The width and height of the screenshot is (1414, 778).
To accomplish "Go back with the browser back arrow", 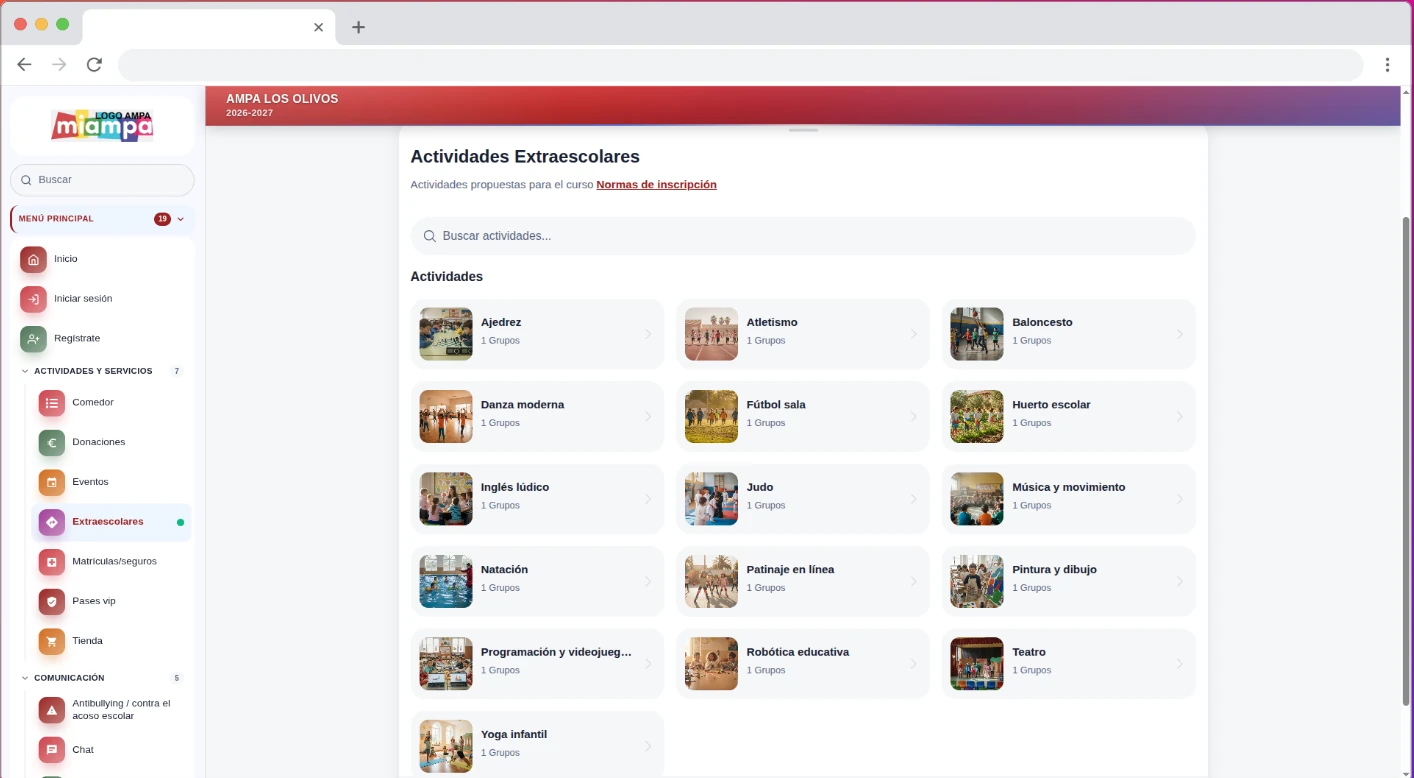I will click(x=24, y=65).
